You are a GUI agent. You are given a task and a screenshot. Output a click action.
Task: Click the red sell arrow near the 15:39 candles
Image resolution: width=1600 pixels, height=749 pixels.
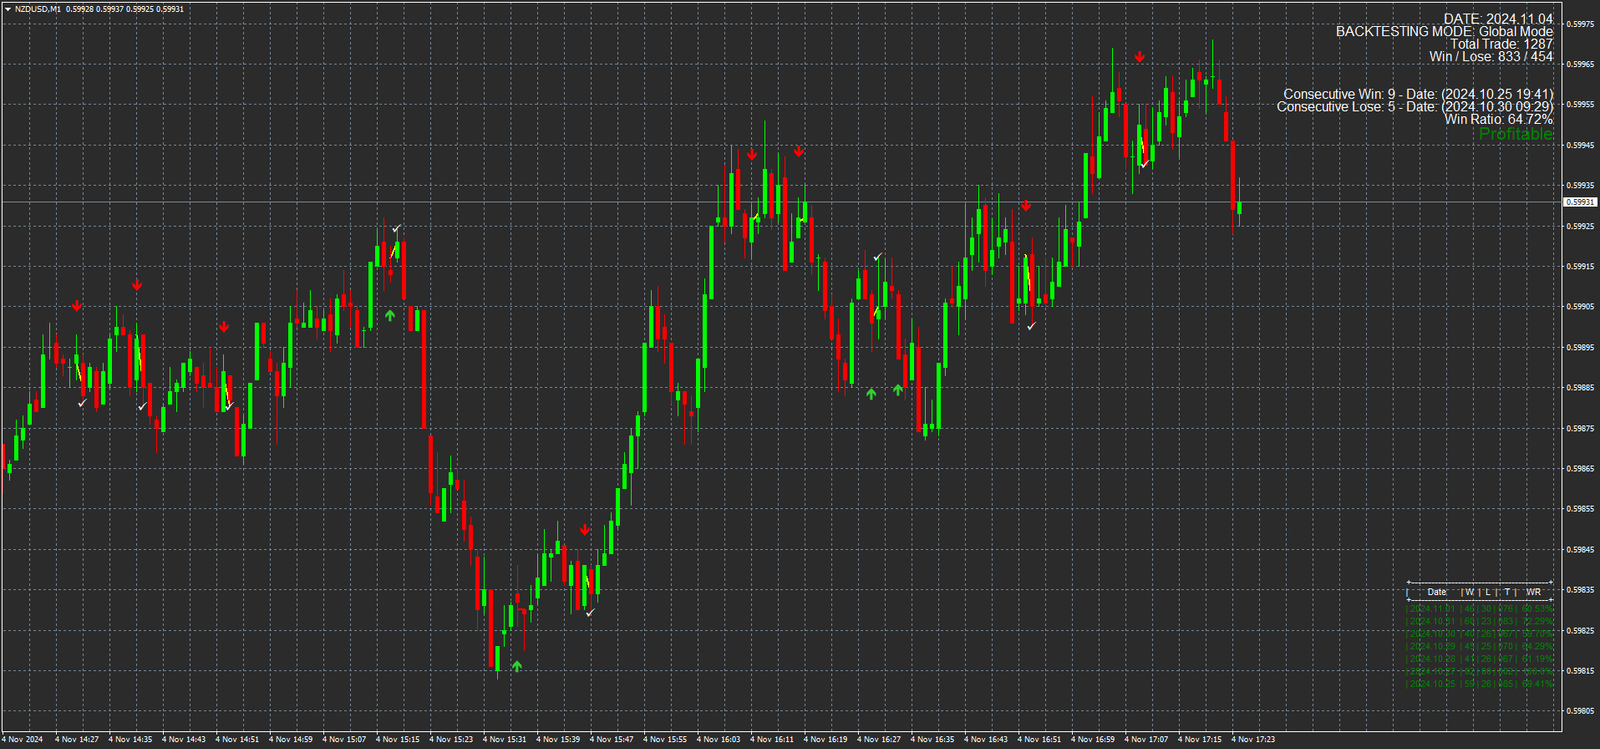pos(585,530)
